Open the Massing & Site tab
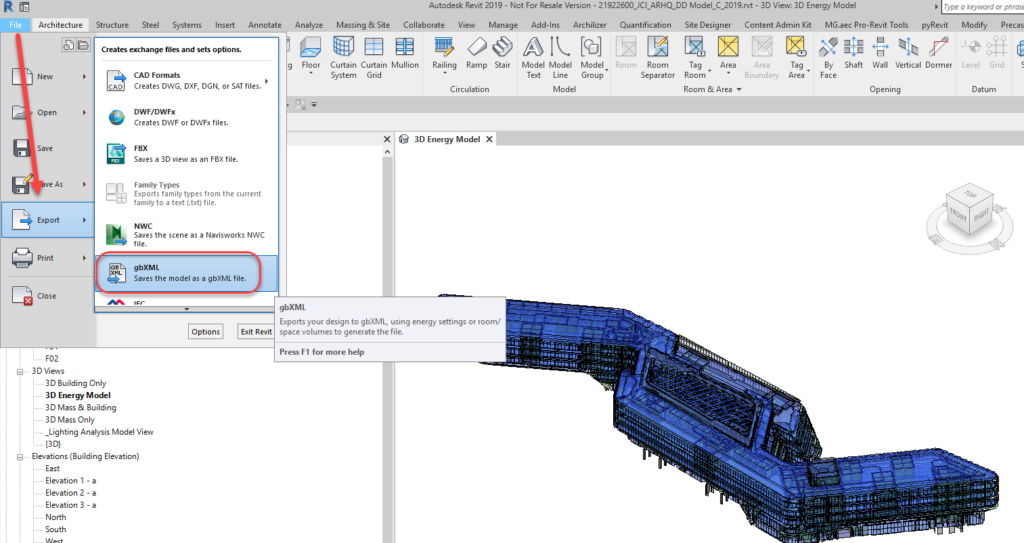 click(363, 25)
